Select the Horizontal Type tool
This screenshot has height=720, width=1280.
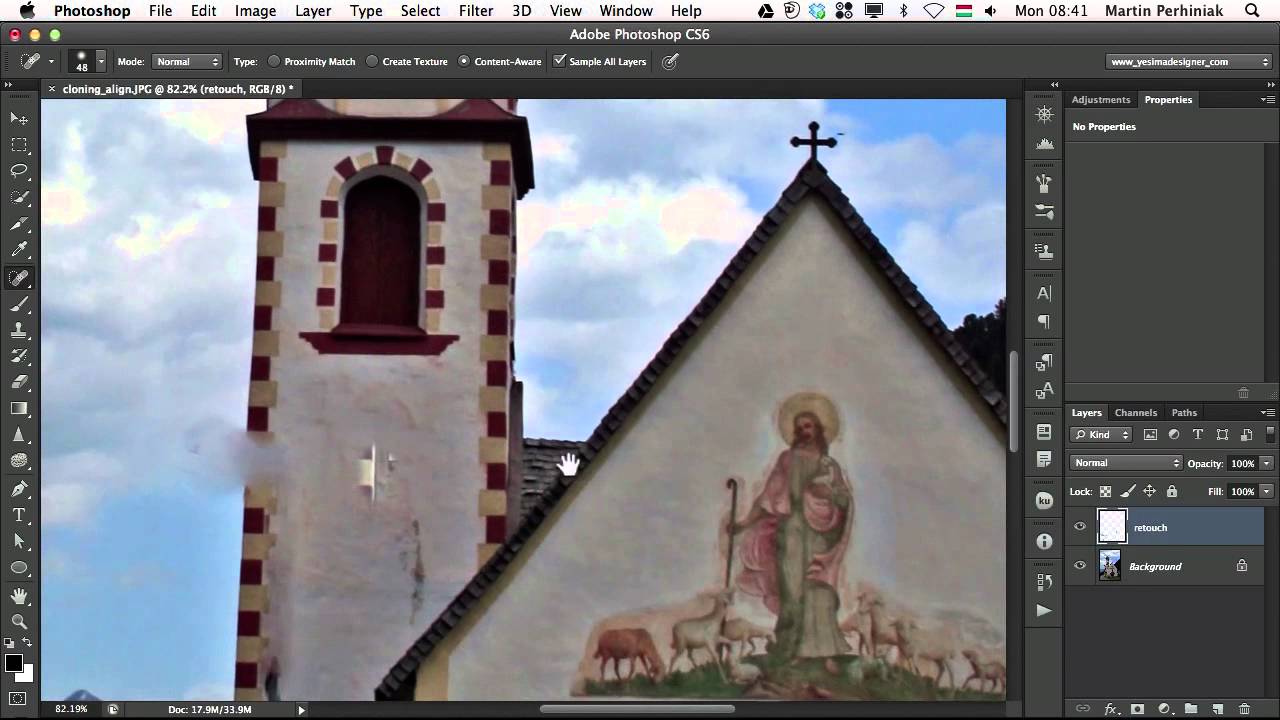(19, 515)
